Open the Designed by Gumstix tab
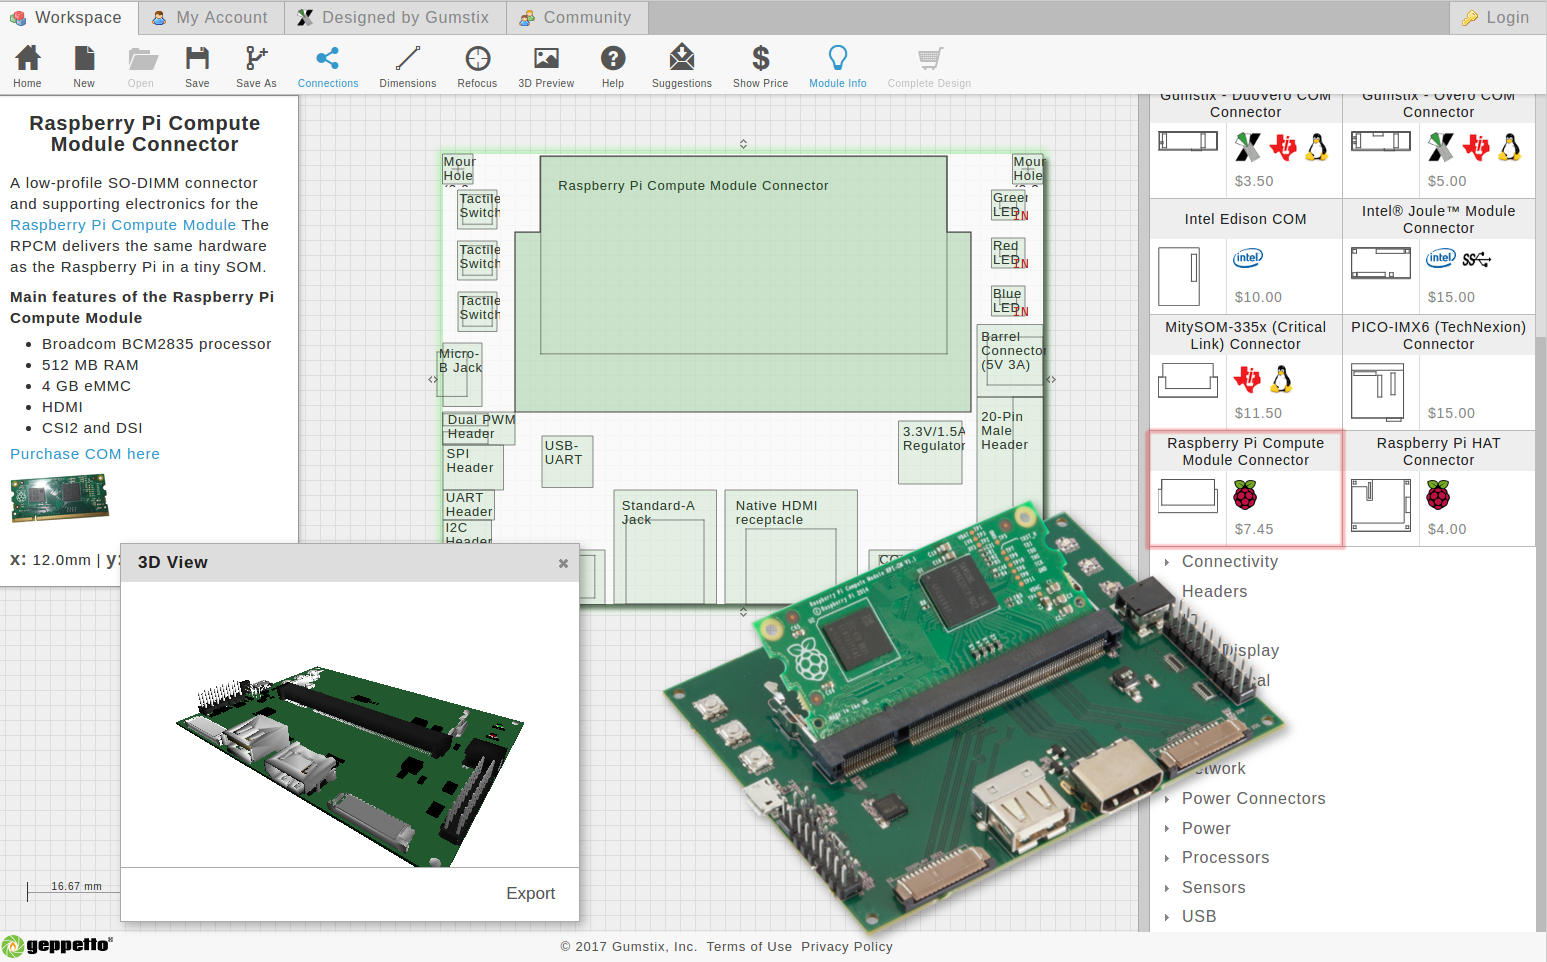Image resolution: width=1547 pixels, height=962 pixels. point(394,17)
